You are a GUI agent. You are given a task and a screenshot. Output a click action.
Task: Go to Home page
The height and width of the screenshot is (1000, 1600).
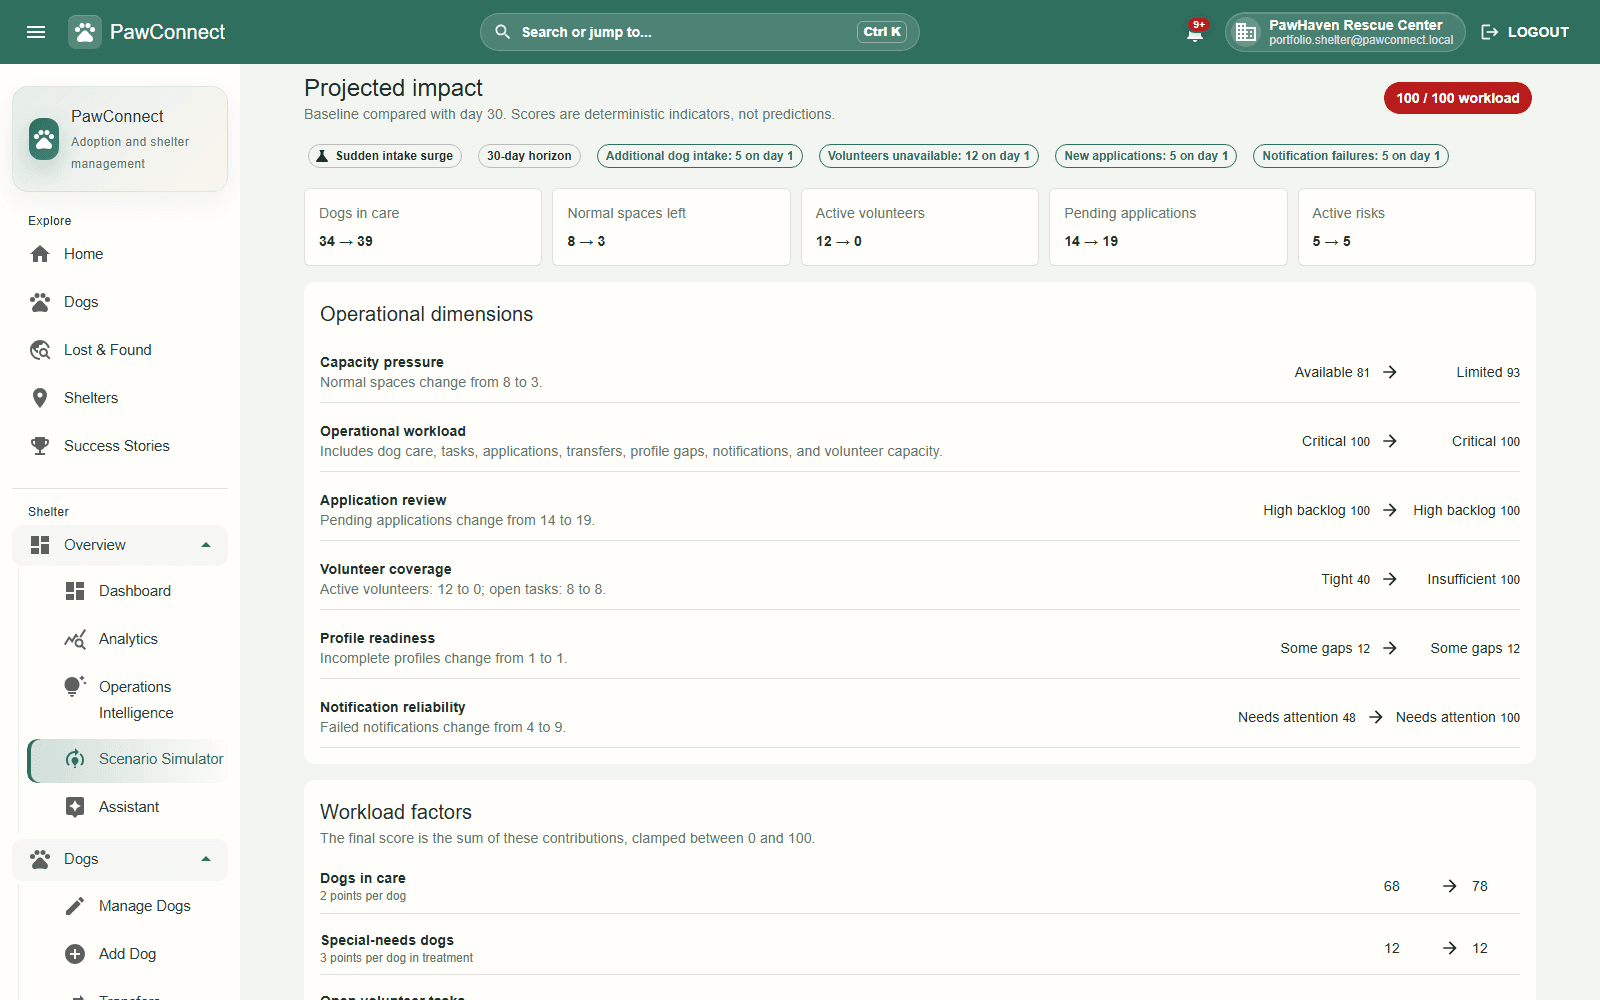(x=120, y=254)
